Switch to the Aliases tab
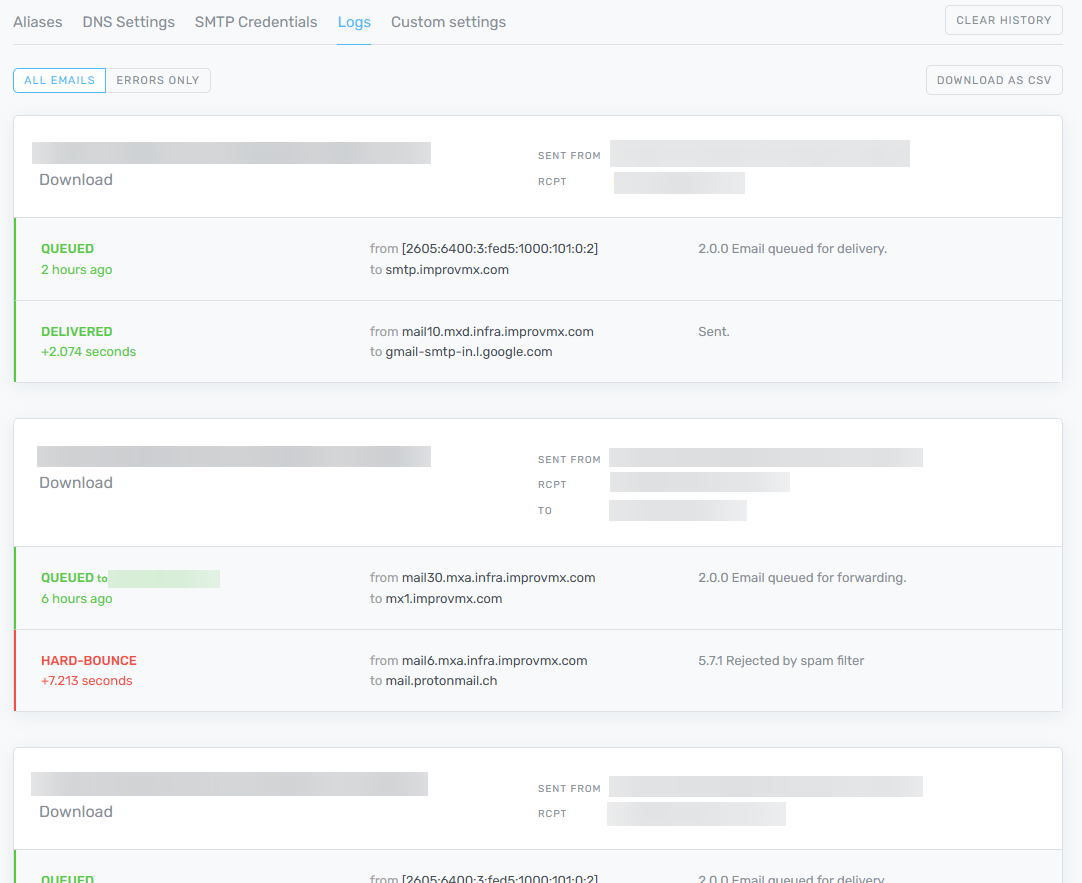 [x=37, y=22]
